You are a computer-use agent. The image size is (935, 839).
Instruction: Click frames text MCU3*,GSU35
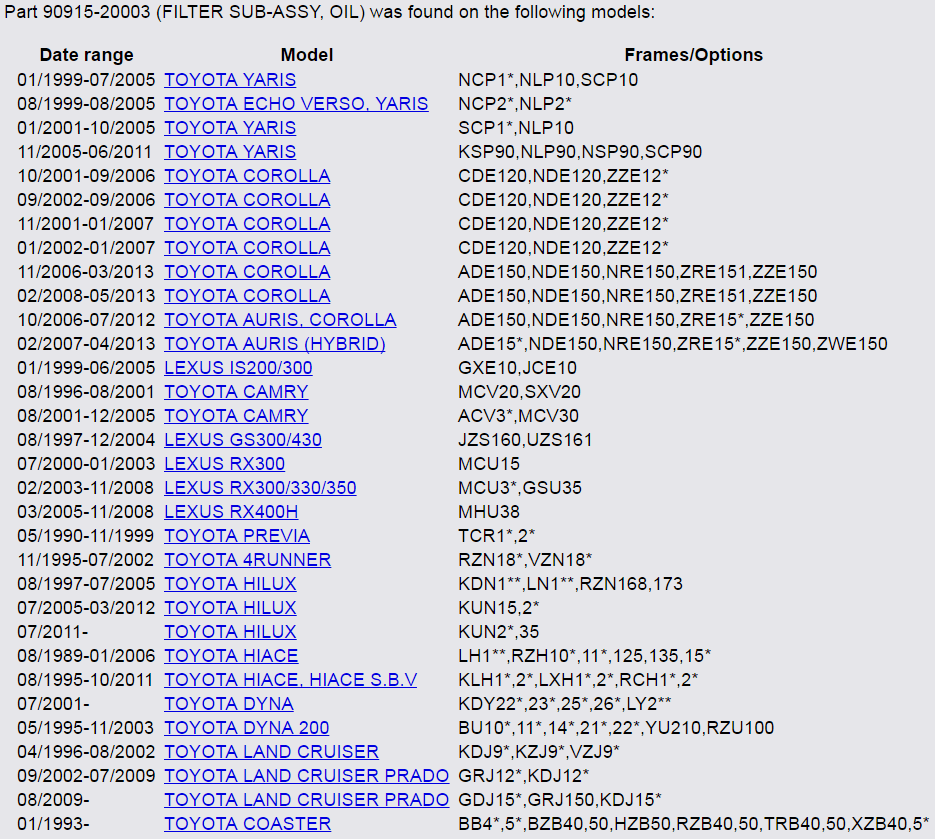(520, 488)
